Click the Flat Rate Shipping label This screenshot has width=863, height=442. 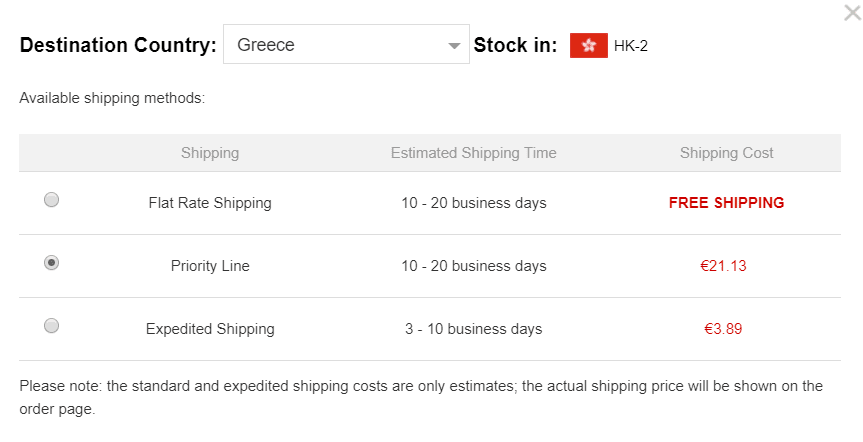point(210,203)
